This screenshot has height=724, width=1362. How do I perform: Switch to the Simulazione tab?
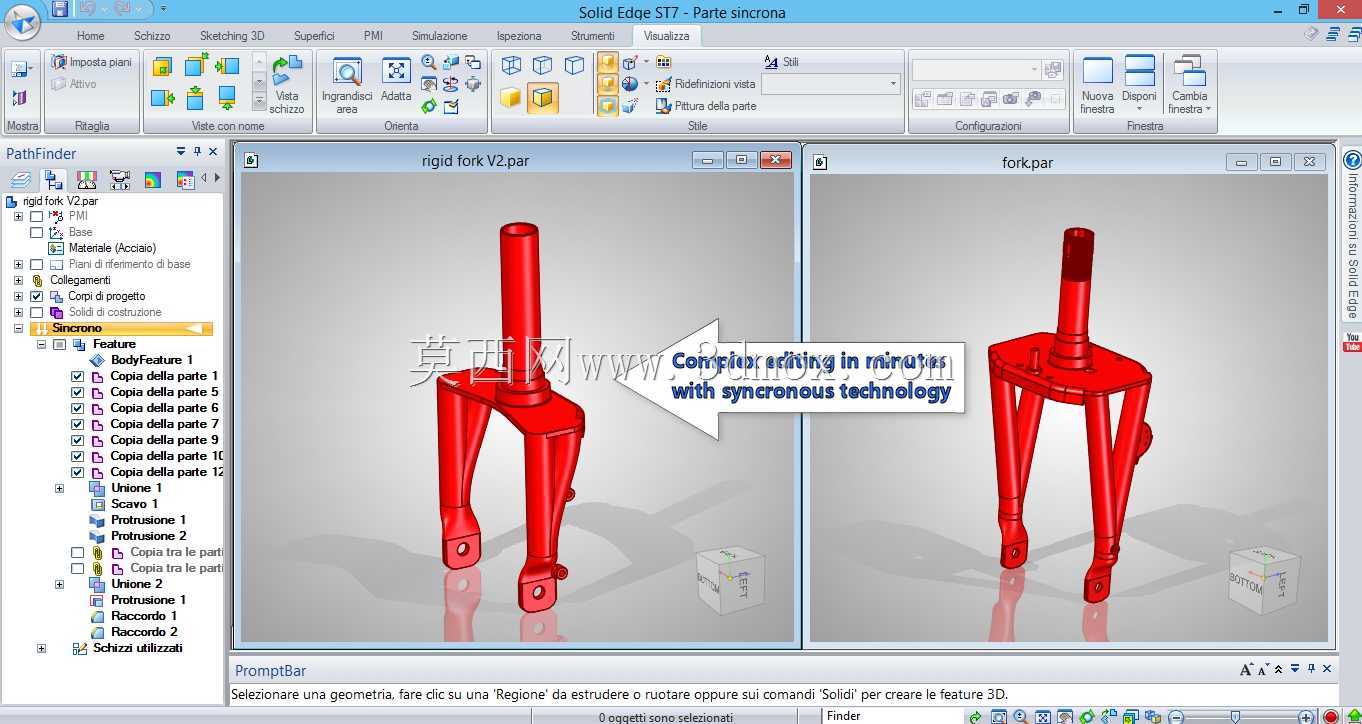click(x=439, y=36)
